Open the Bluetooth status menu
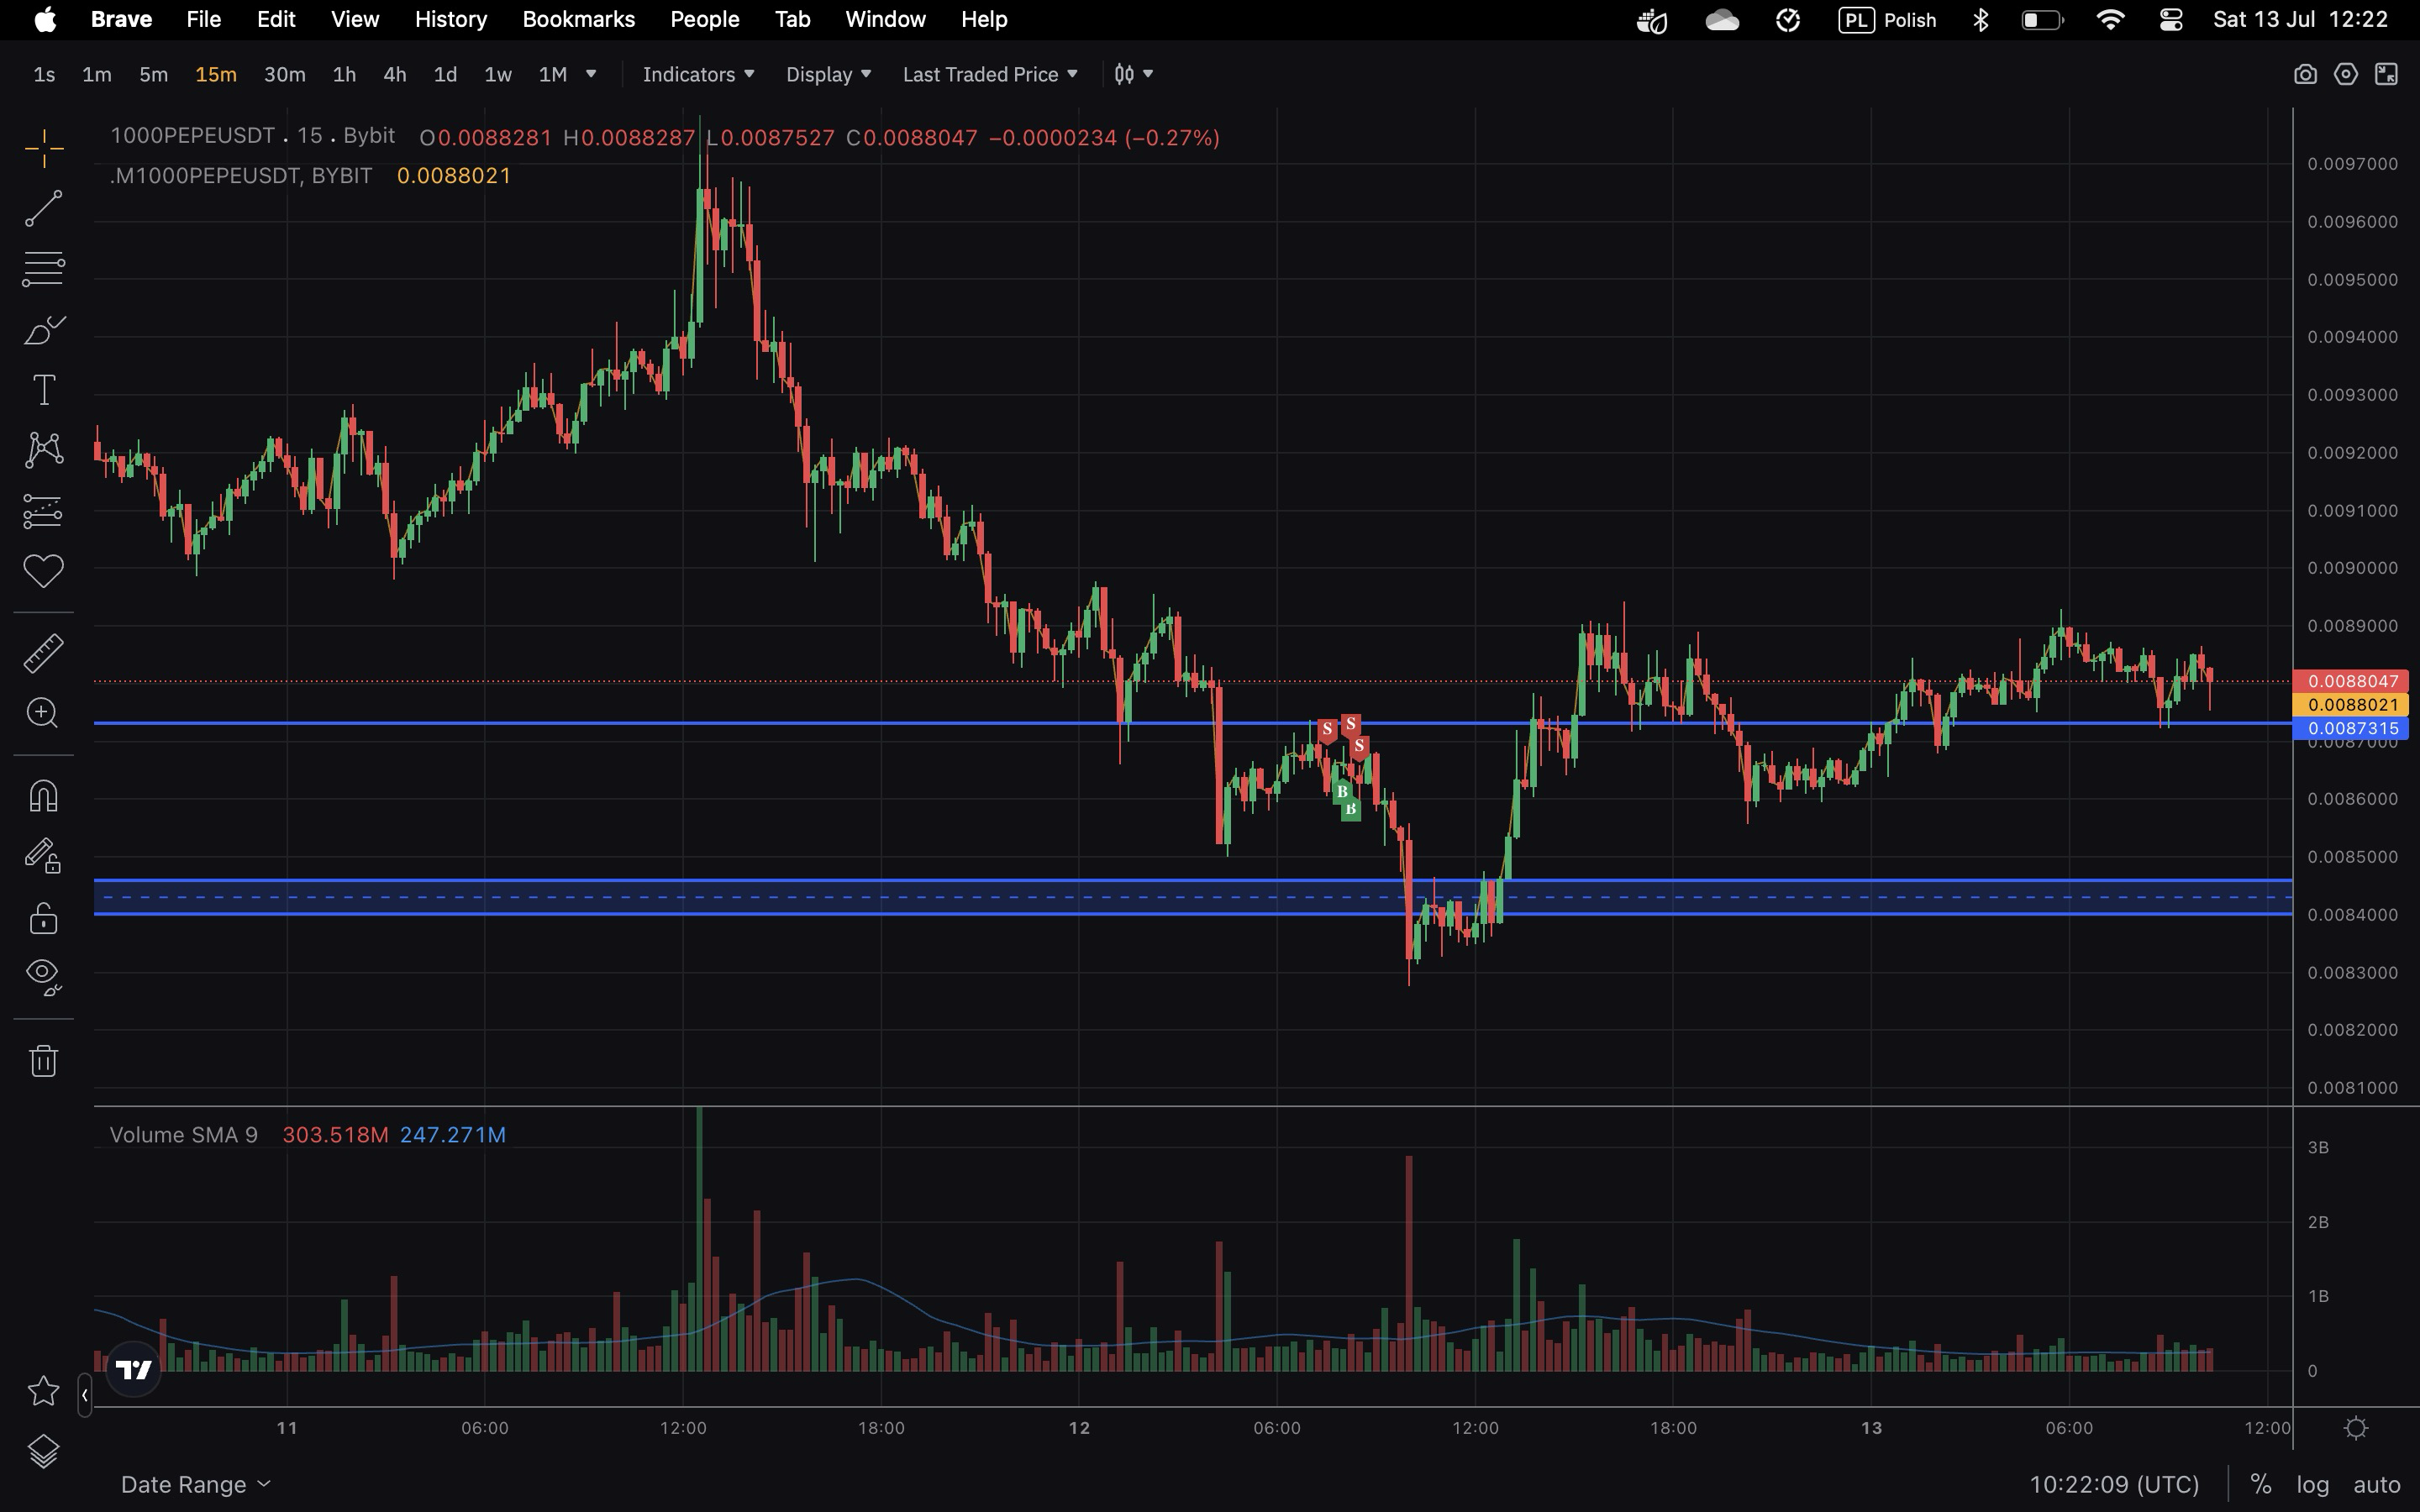 coord(1981,19)
